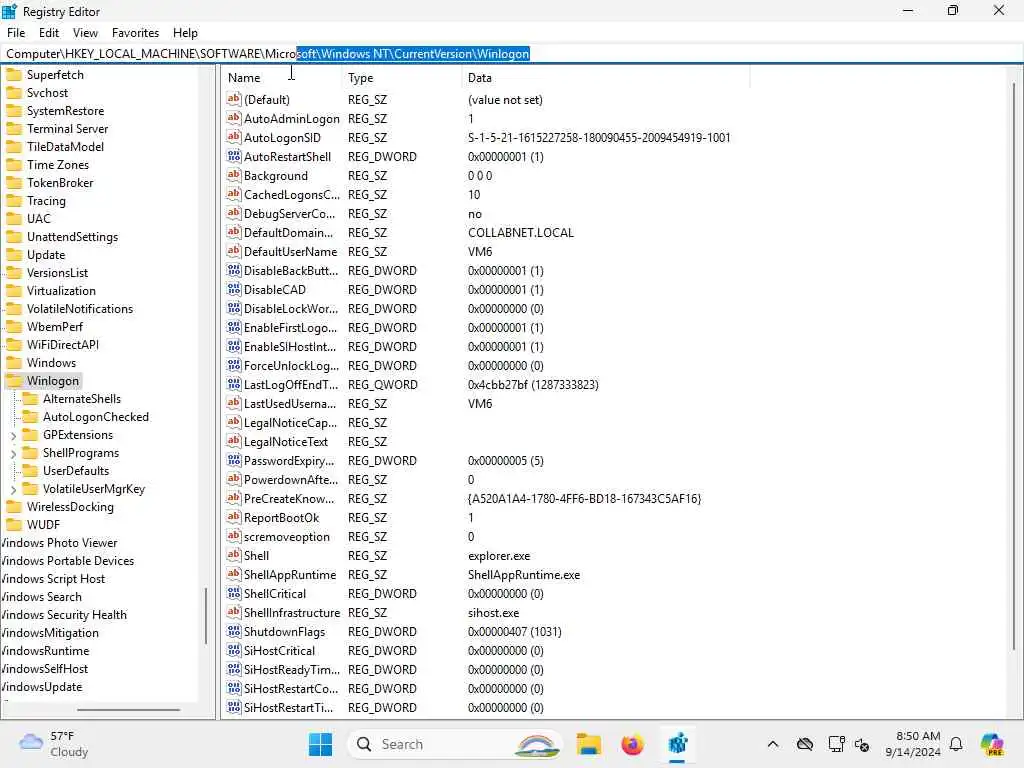Image resolution: width=1024 pixels, height=768 pixels.
Task: Select the WirelessDocking key
Action: coord(70,507)
